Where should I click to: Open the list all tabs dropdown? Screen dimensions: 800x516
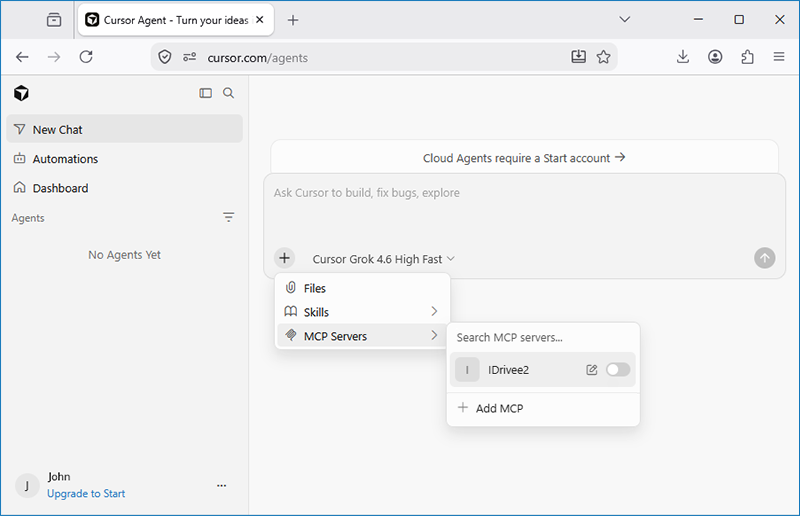pos(624,20)
